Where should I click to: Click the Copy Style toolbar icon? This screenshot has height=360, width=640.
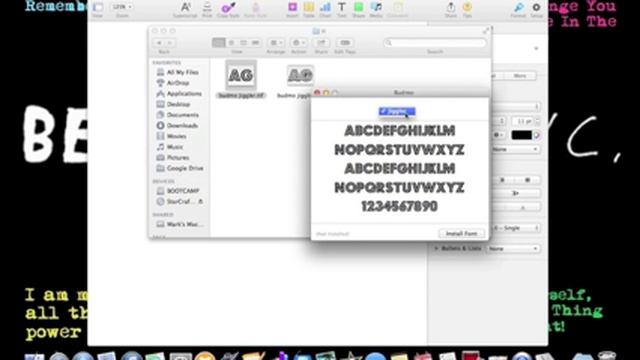pos(228,7)
